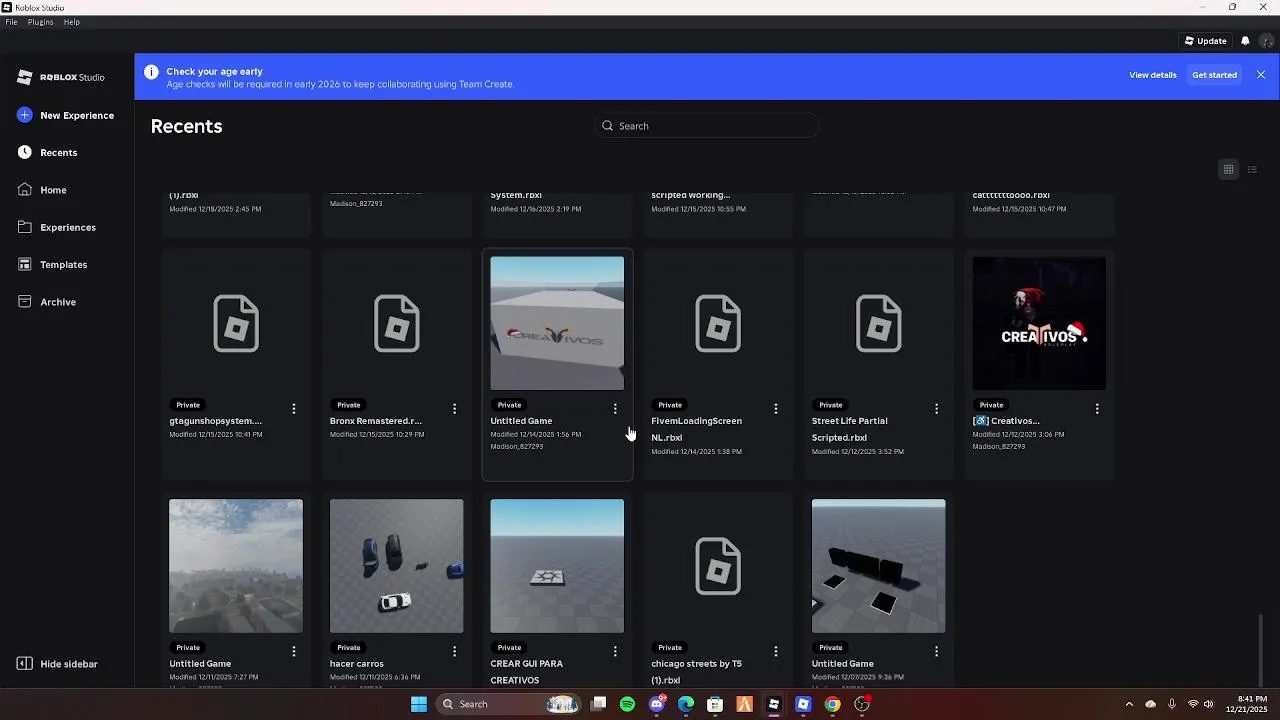Open options for Street Life Partial Scripted
The image size is (1280, 720).
click(936, 409)
